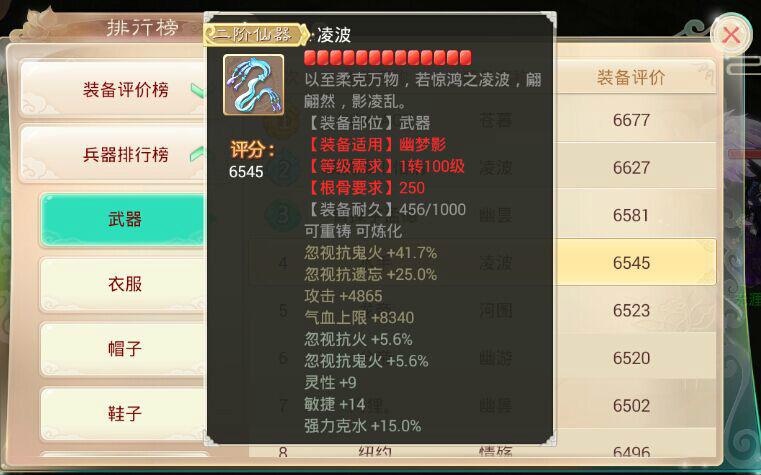Image resolution: width=761 pixels, height=475 pixels.
Task: Click the red durability star bar
Action: click(387, 58)
